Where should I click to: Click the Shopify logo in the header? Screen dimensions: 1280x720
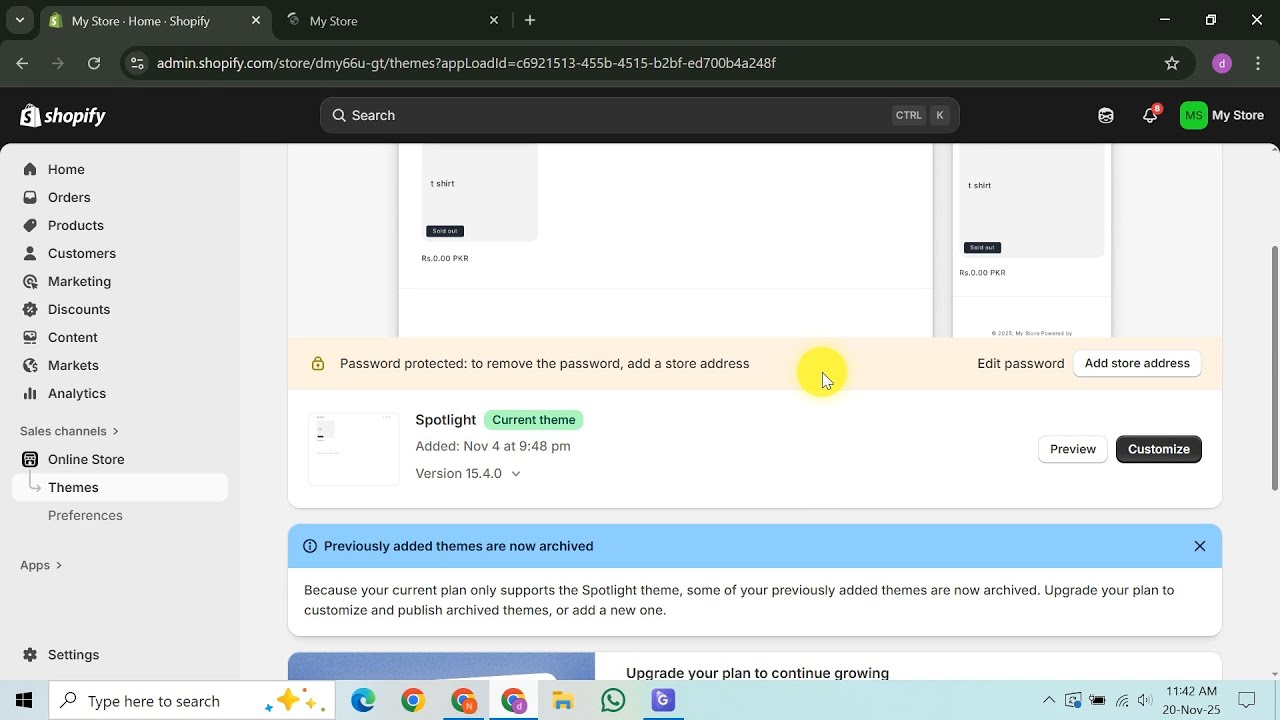[x=63, y=116]
